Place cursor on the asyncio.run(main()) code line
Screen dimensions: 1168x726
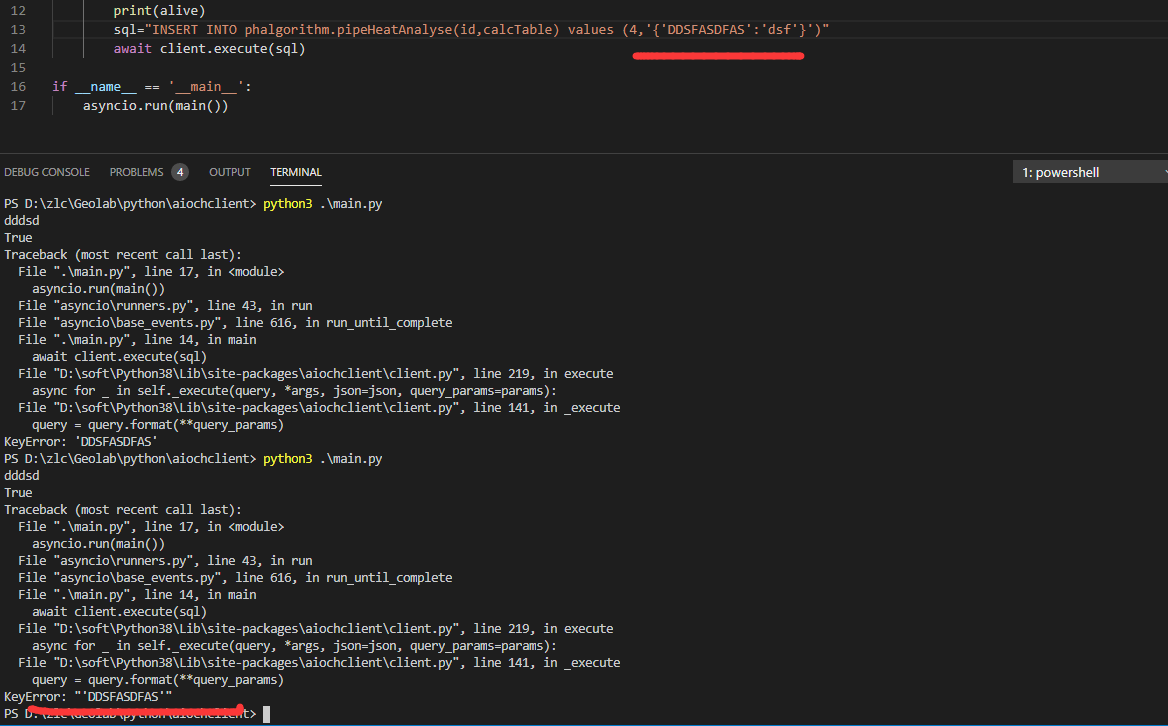(156, 105)
